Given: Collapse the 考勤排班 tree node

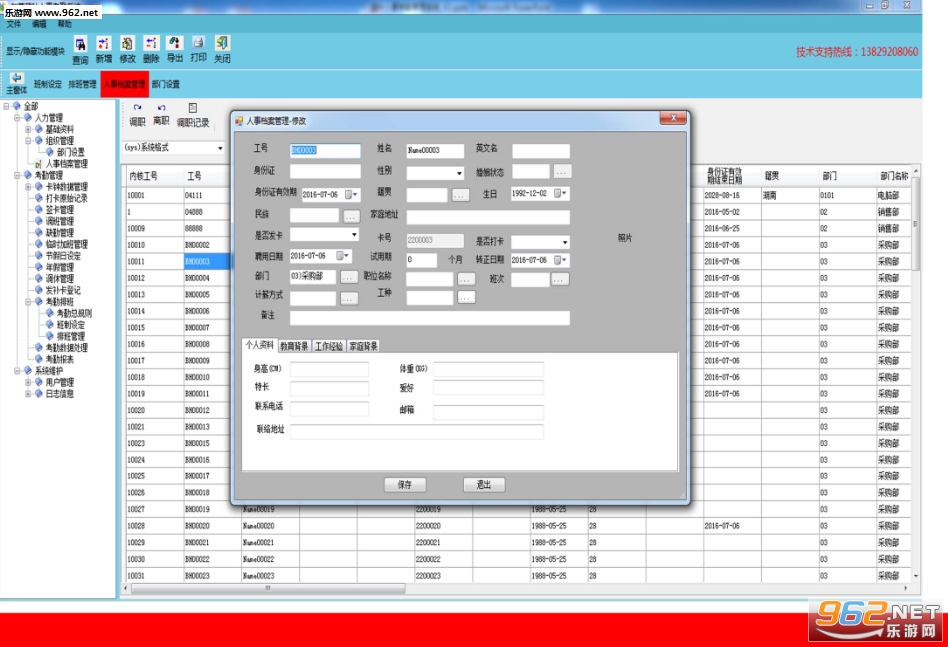Looking at the screenshot, I should pos(28,301).
